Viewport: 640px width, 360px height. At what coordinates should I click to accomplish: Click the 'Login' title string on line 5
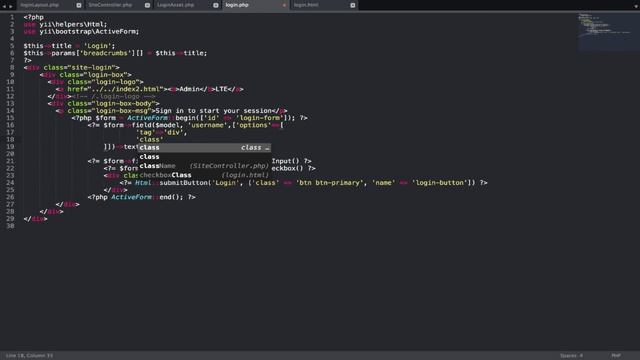(98, 46)
